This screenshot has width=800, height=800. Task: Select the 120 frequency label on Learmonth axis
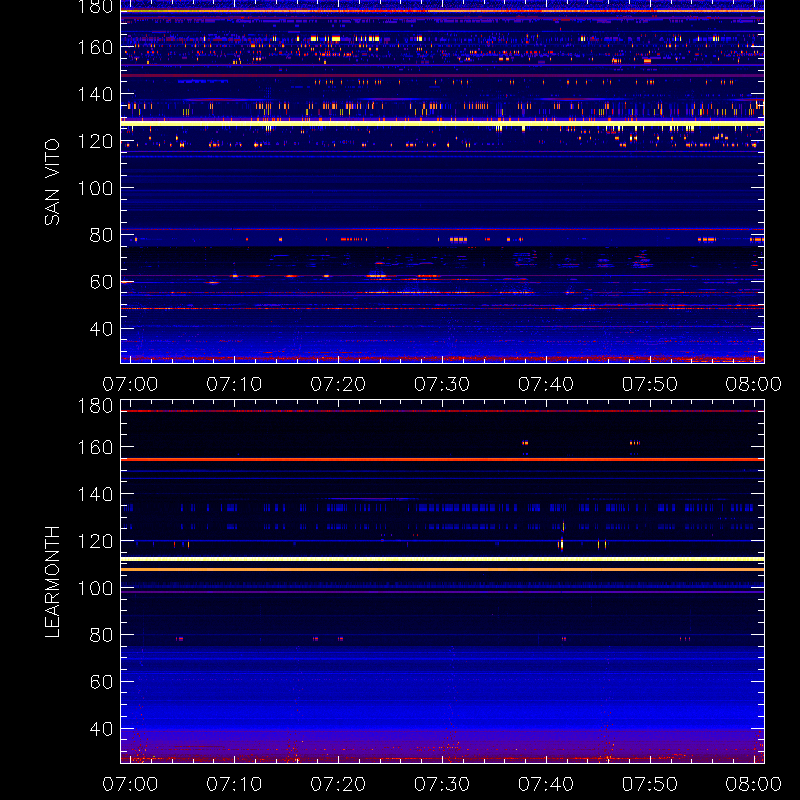point(95,541)
